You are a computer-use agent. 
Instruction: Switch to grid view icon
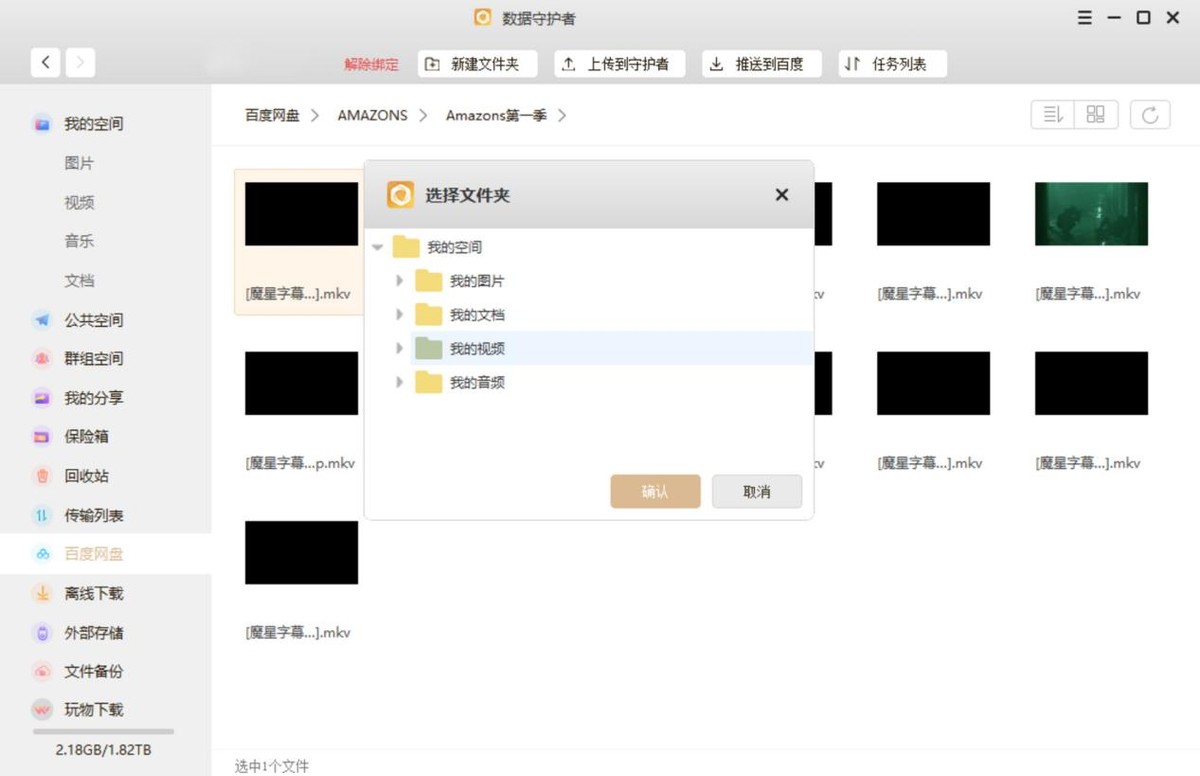(x=1096, y=115)
